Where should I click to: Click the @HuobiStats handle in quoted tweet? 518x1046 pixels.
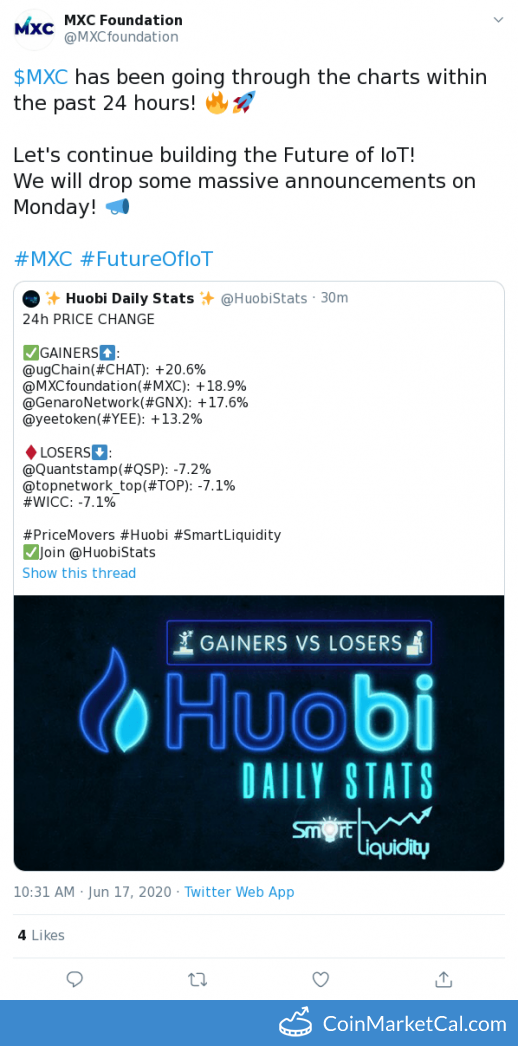[264, 298]
